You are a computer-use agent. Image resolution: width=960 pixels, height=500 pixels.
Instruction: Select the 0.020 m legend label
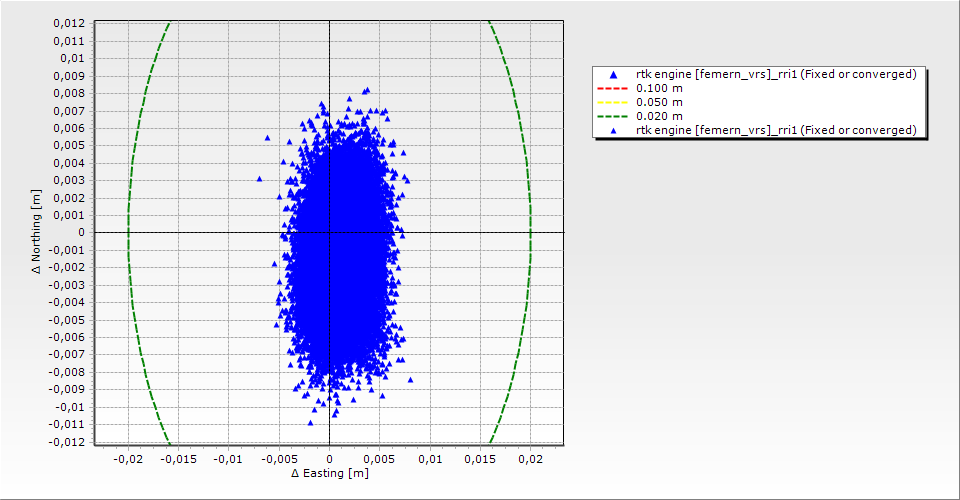[659, 116]
